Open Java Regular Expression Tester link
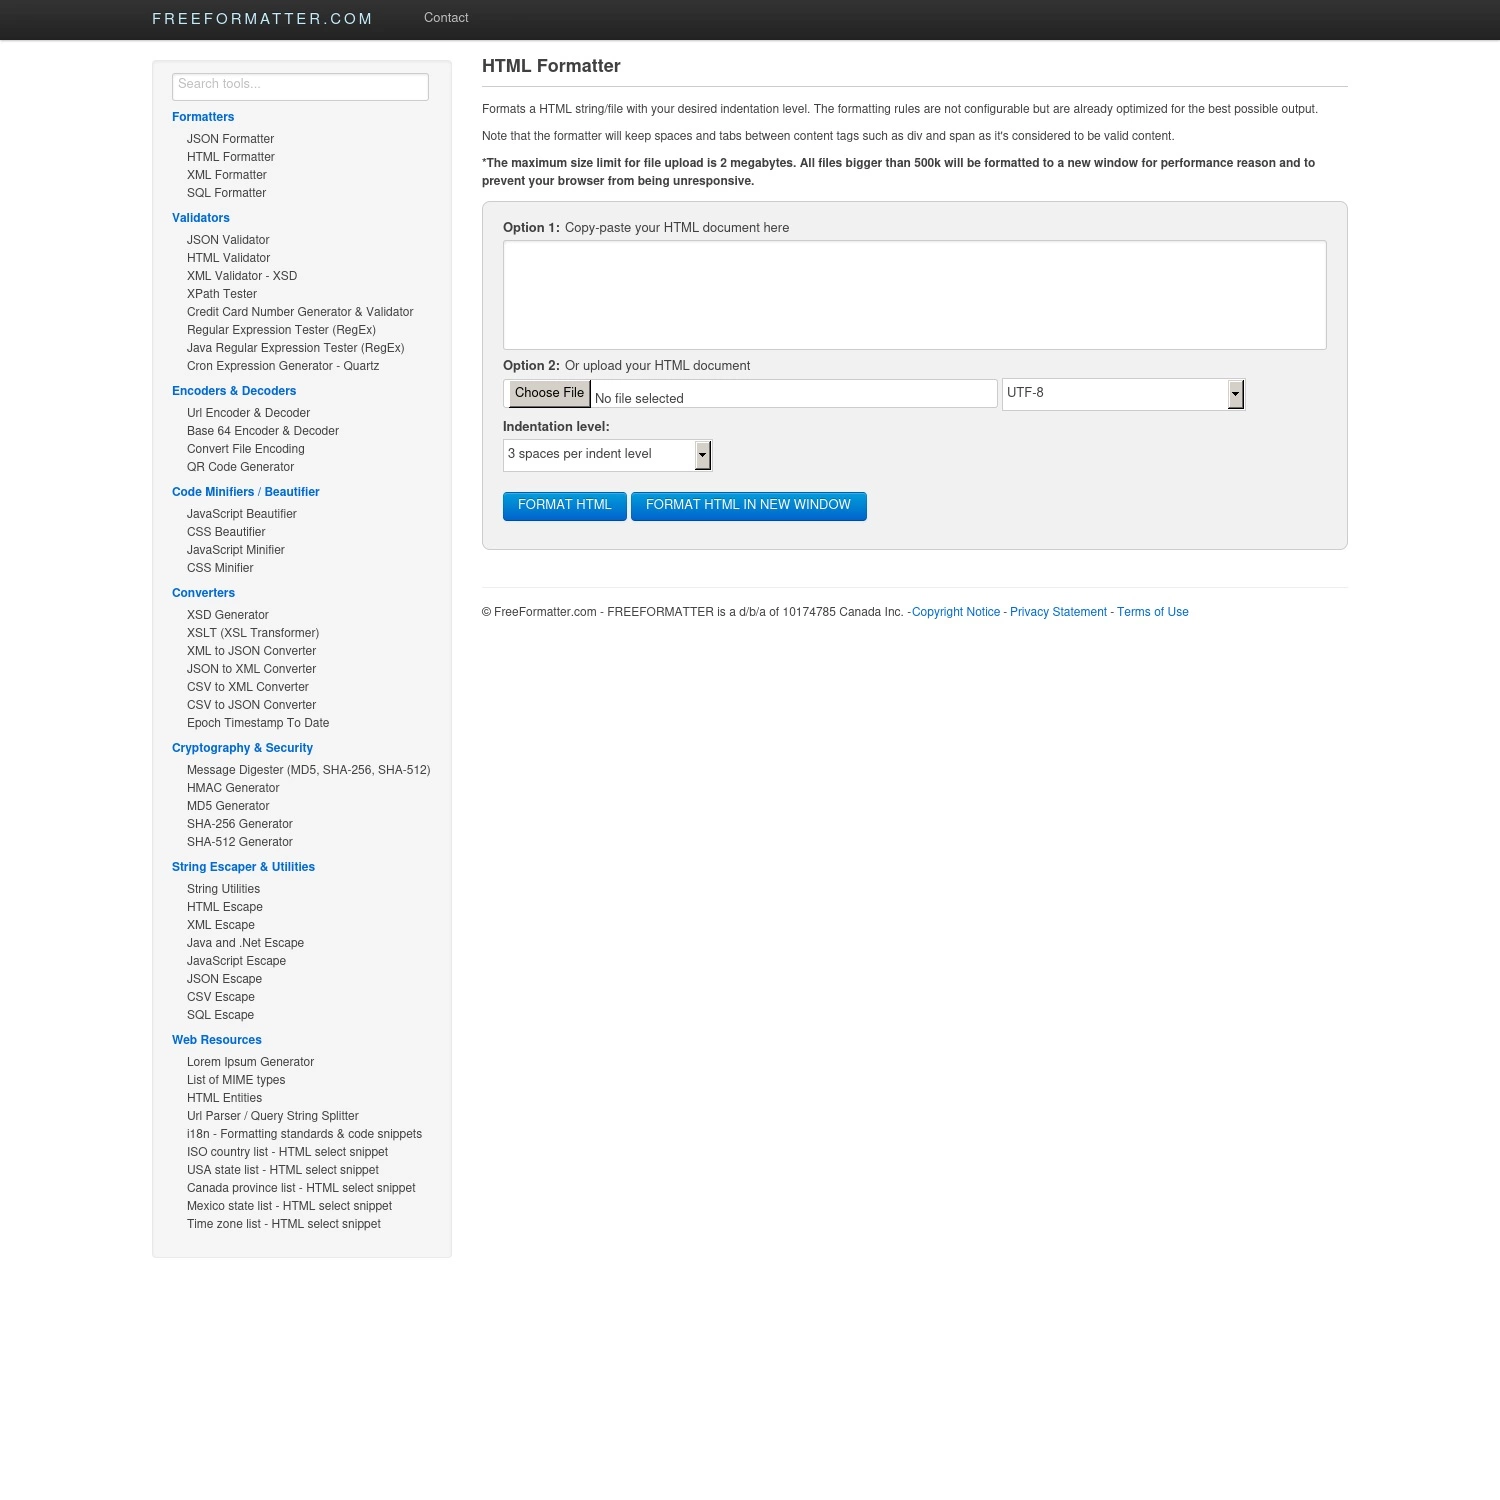This screenshot has width=1500, height=1500. tap(296, 348)
